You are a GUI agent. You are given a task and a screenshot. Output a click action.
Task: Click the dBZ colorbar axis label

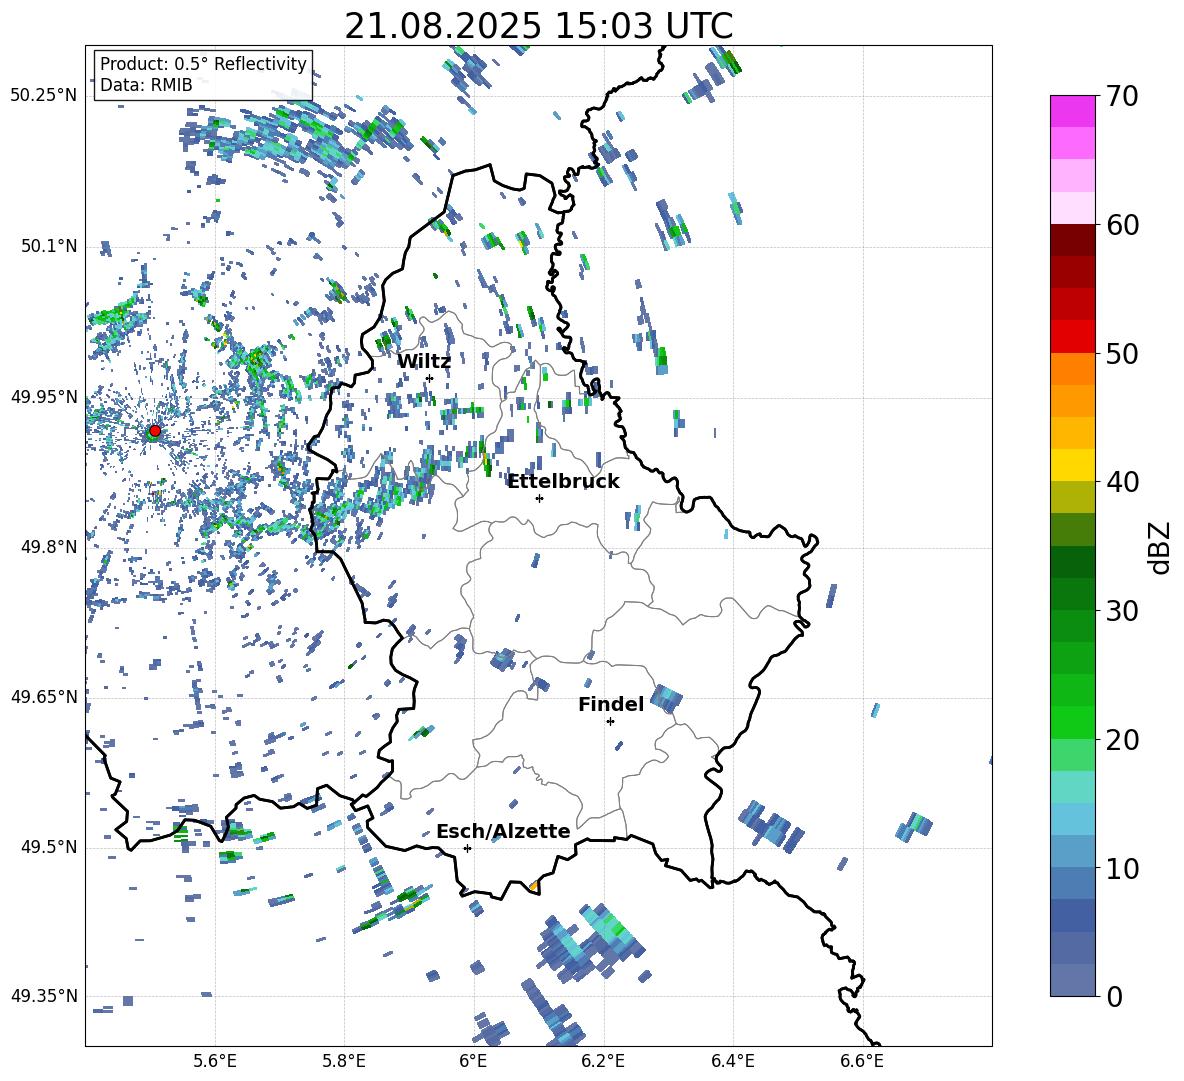(x=1161, y=547)
